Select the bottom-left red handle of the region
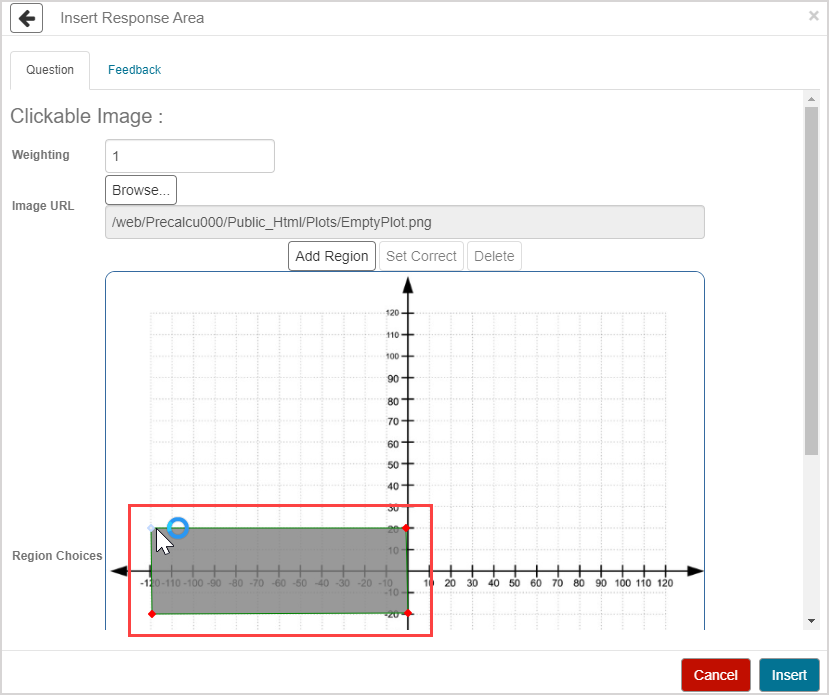829x695 pixels. (152, 613)
